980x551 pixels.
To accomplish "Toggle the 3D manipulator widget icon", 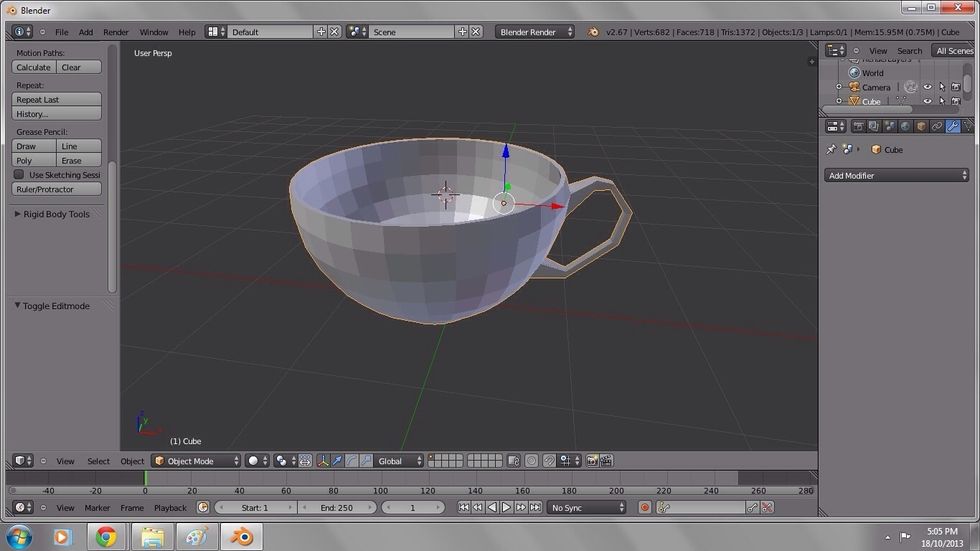I will point(322,461).
